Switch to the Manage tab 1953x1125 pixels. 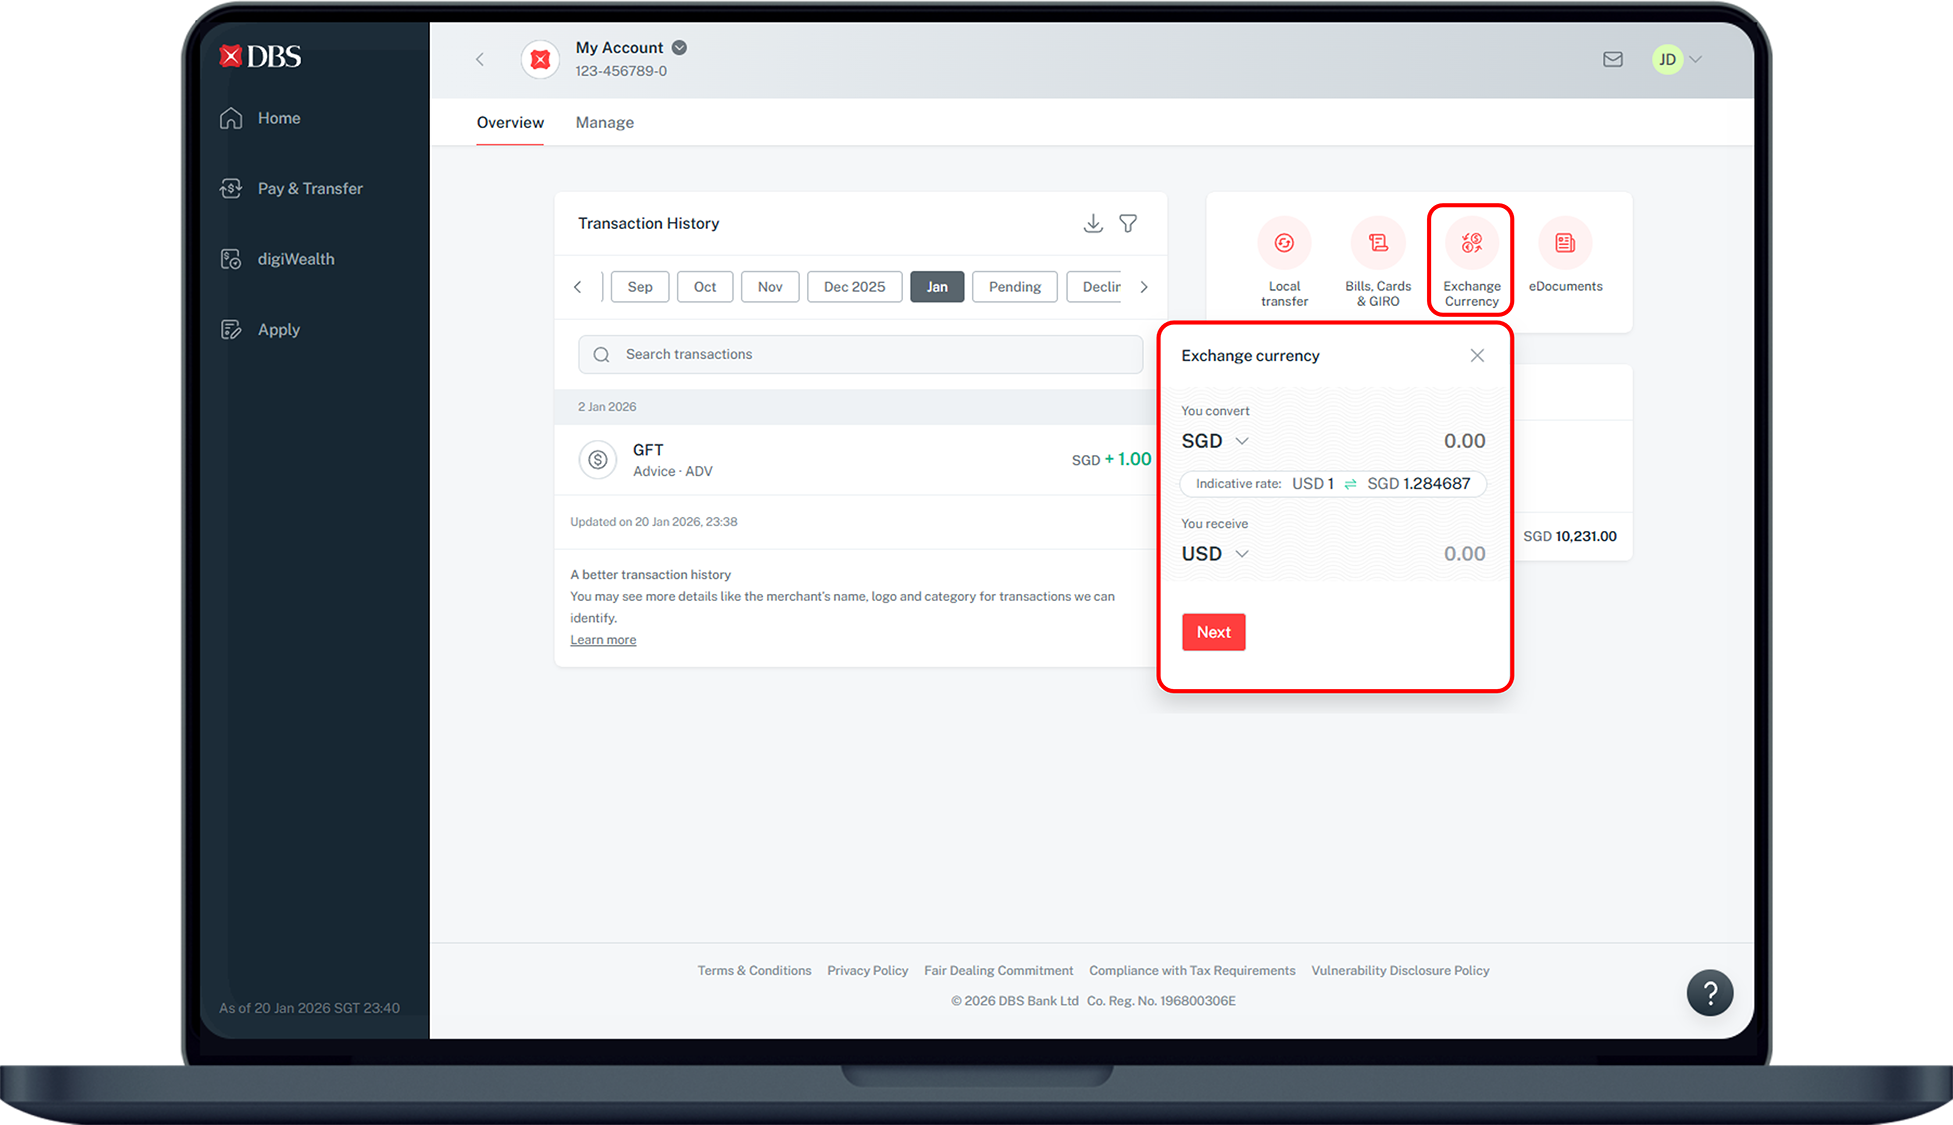pyautogui.click(x=604, y=123)
